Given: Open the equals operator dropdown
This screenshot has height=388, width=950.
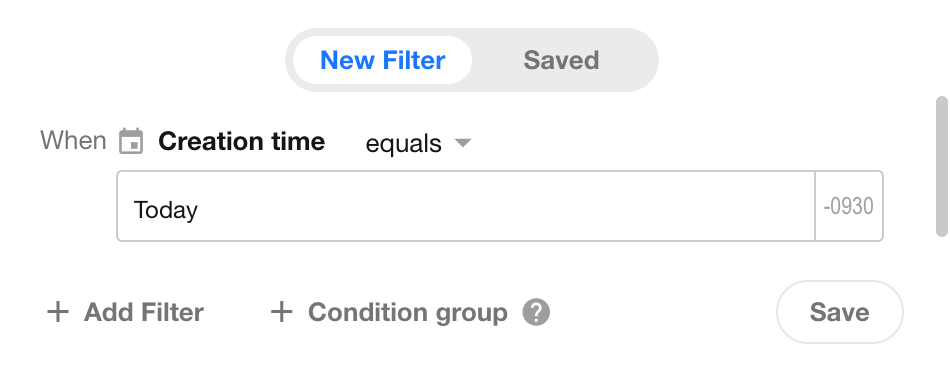Looking at the screenshot, I should click(418, 144).
